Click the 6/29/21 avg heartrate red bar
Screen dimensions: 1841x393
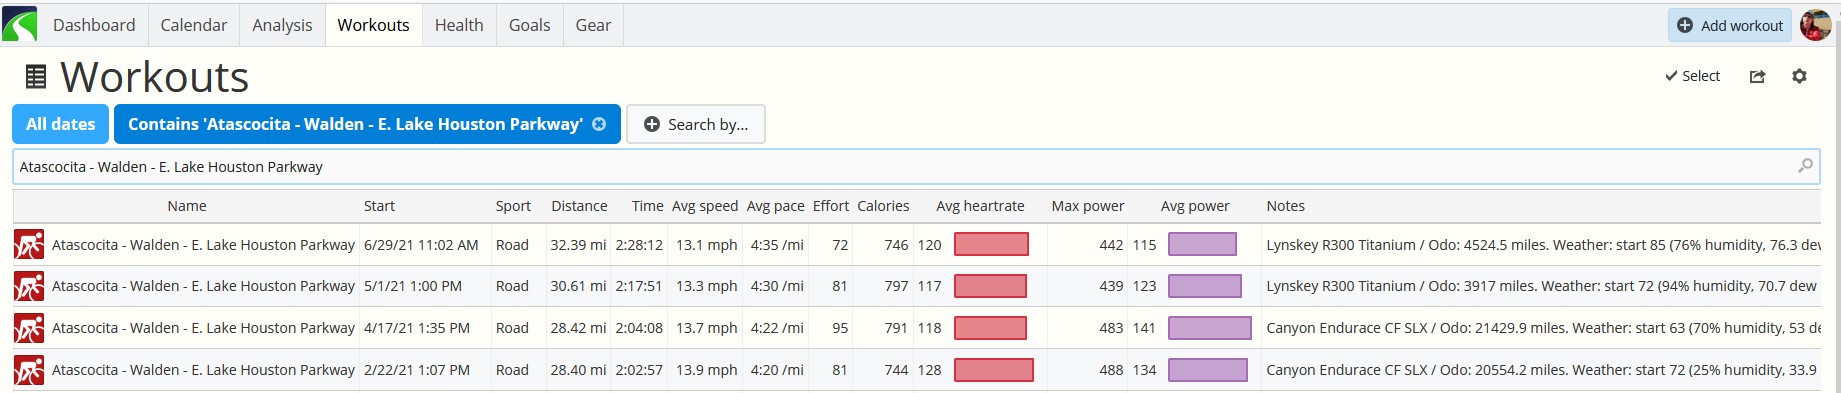coord(991,244)
